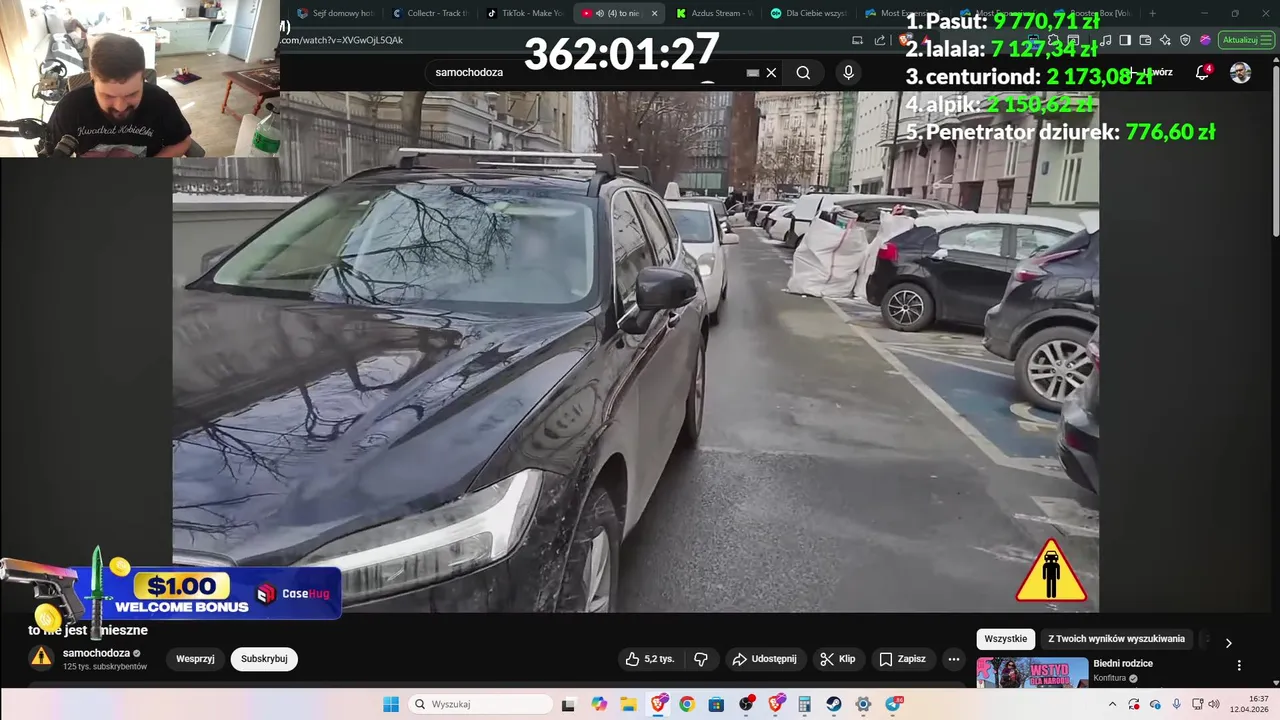Launch Copilot from taskbar
Image resolution: width=1280 pixels, height=720 pixels.
599,704
